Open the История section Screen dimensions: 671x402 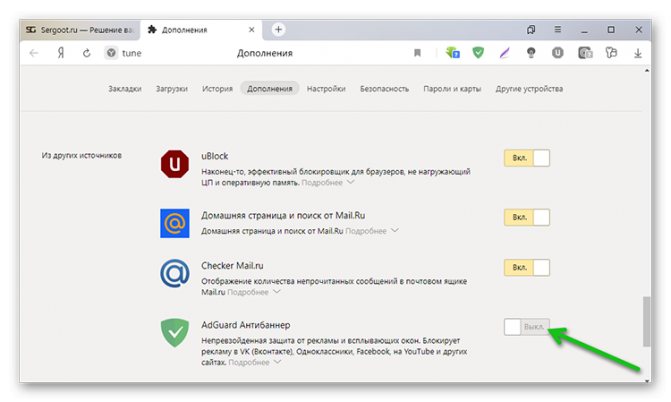[217, 89]
